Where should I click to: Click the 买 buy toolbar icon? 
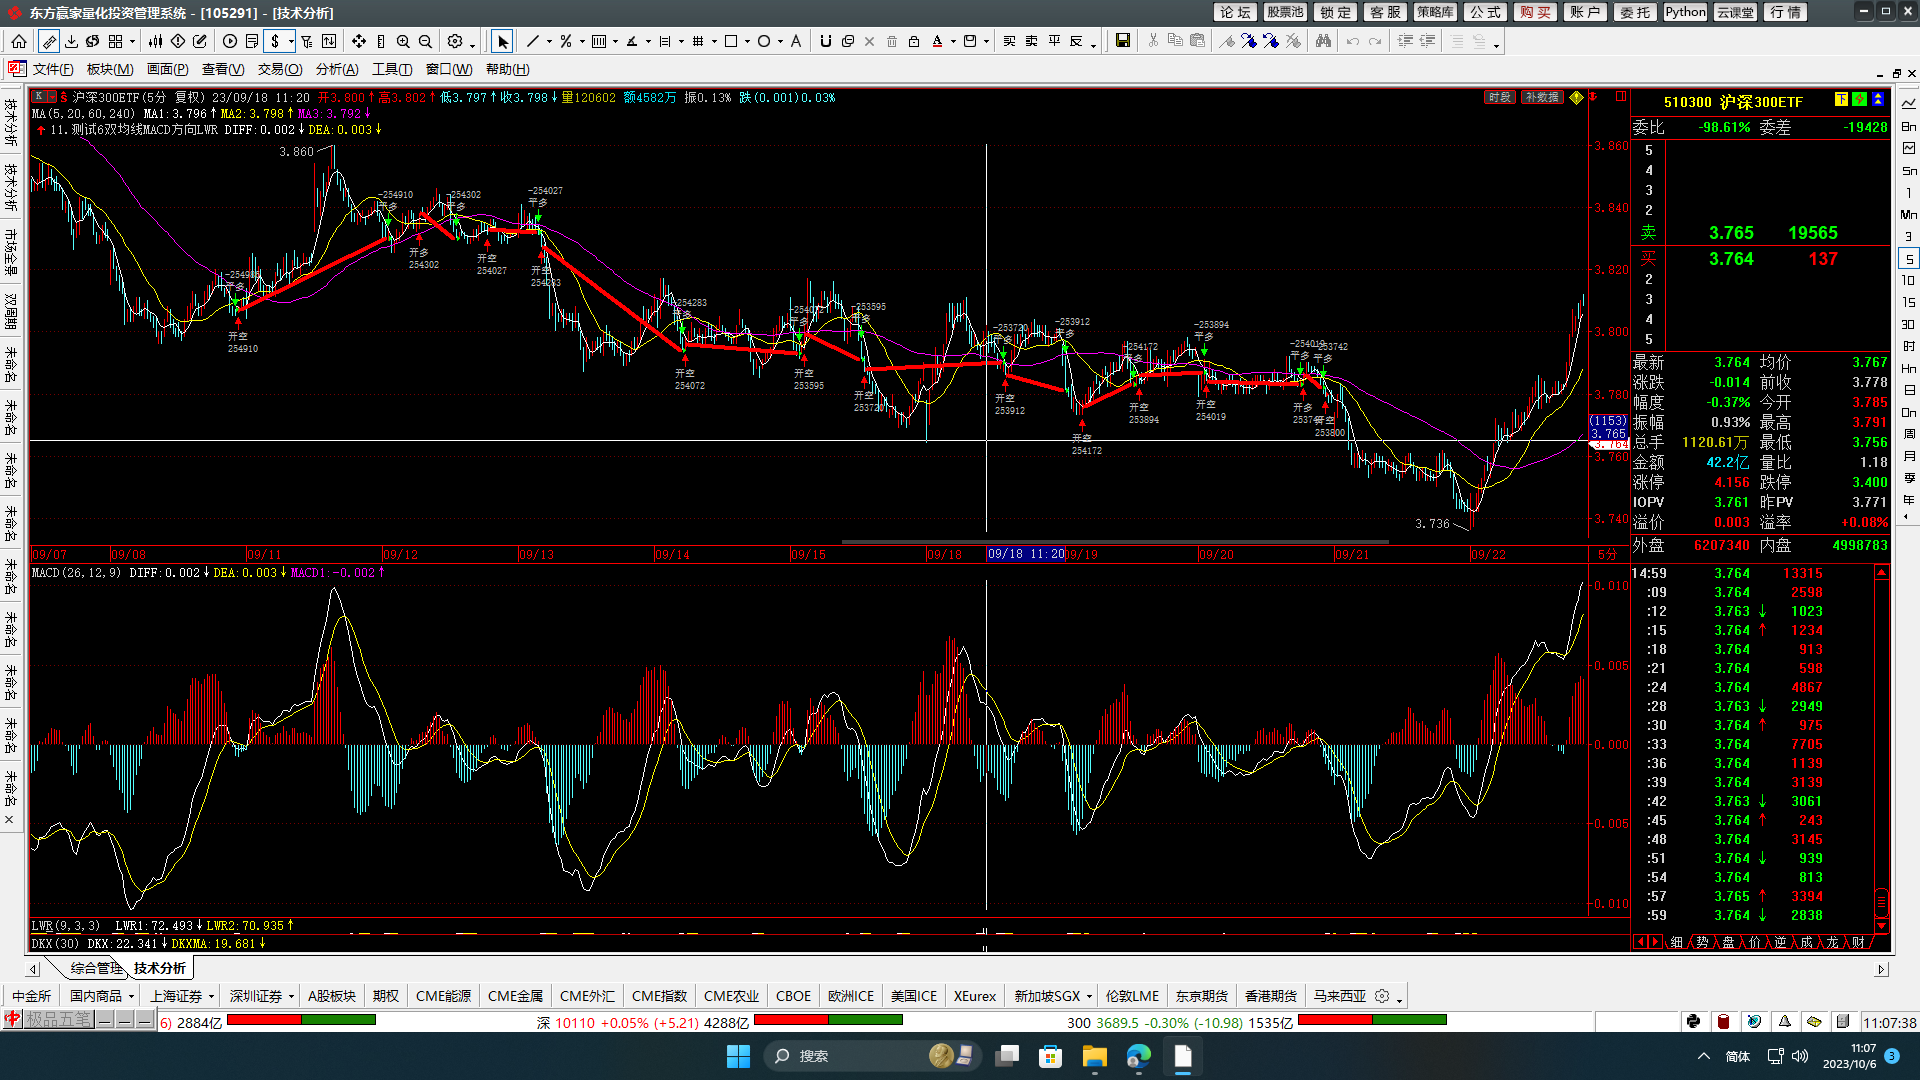(1009, 41)
